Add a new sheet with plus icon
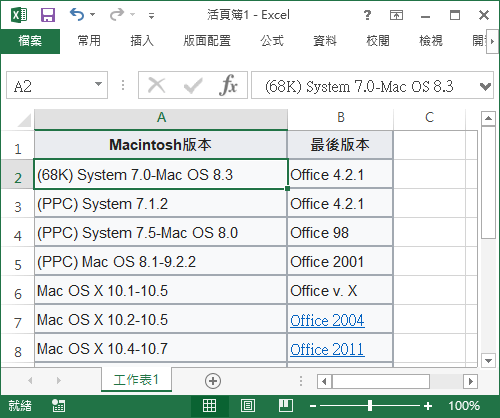 [213, 381]
